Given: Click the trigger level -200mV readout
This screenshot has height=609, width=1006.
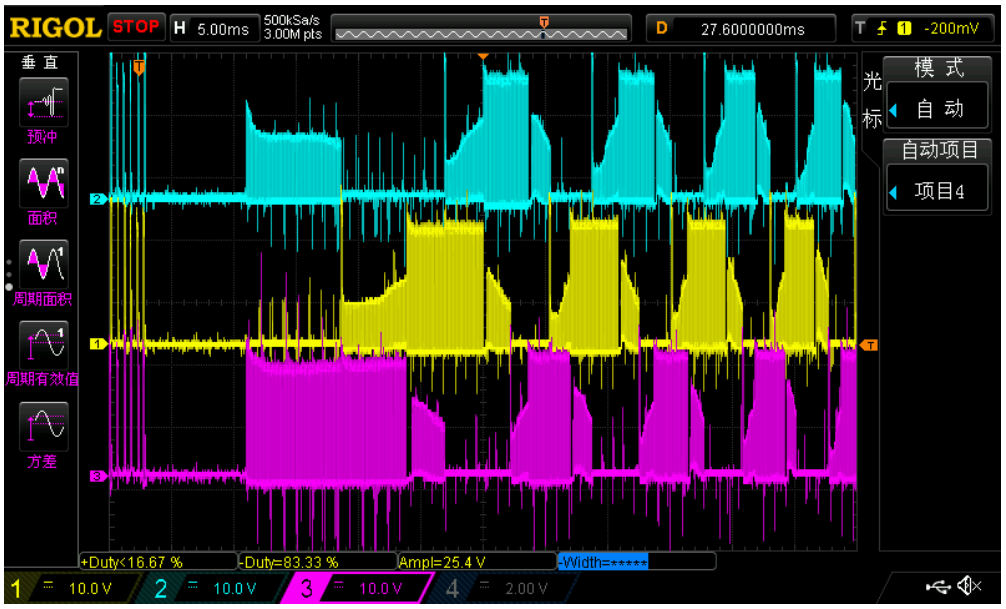Looking at the screenshot, I should [952, 28].
